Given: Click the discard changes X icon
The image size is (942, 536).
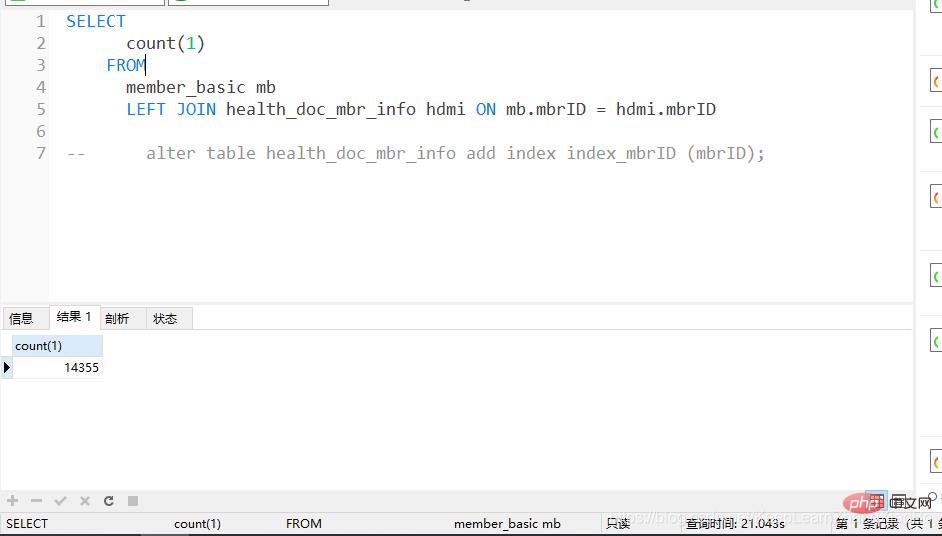Looking at the screenshot, I should (85, 501).
